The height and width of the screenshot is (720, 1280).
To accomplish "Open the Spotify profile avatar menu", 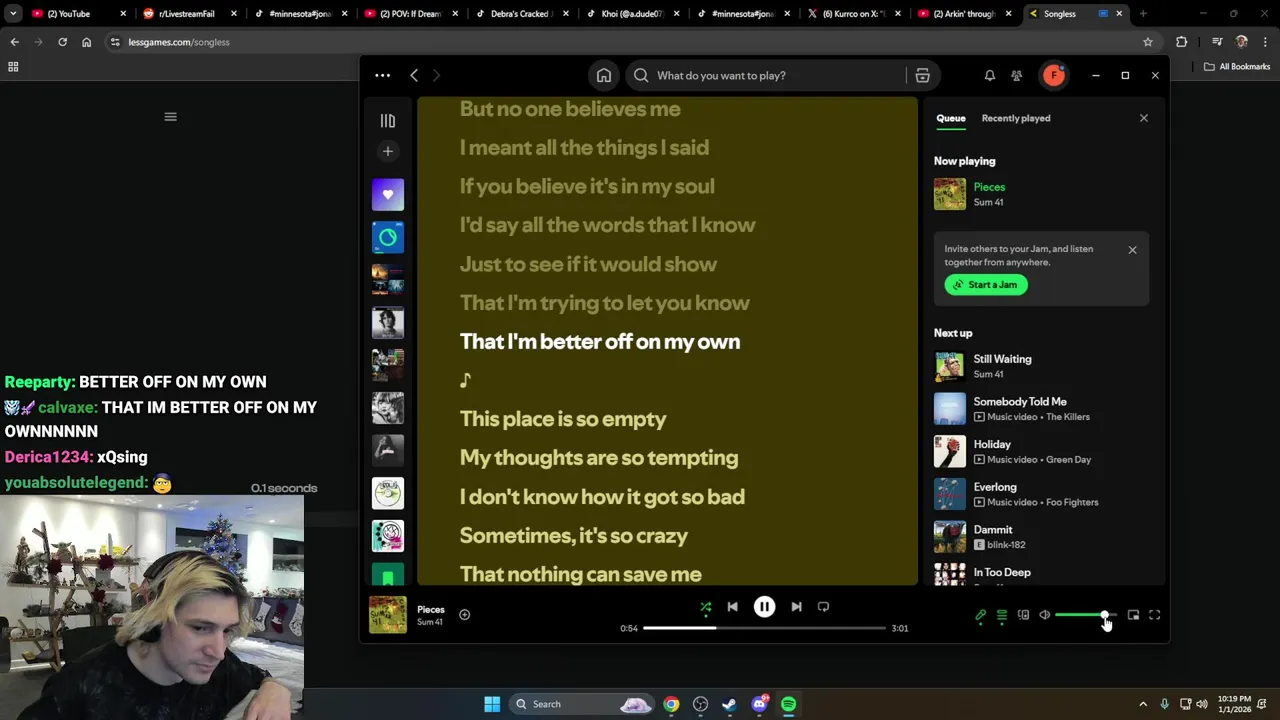I will point(1053,75).
